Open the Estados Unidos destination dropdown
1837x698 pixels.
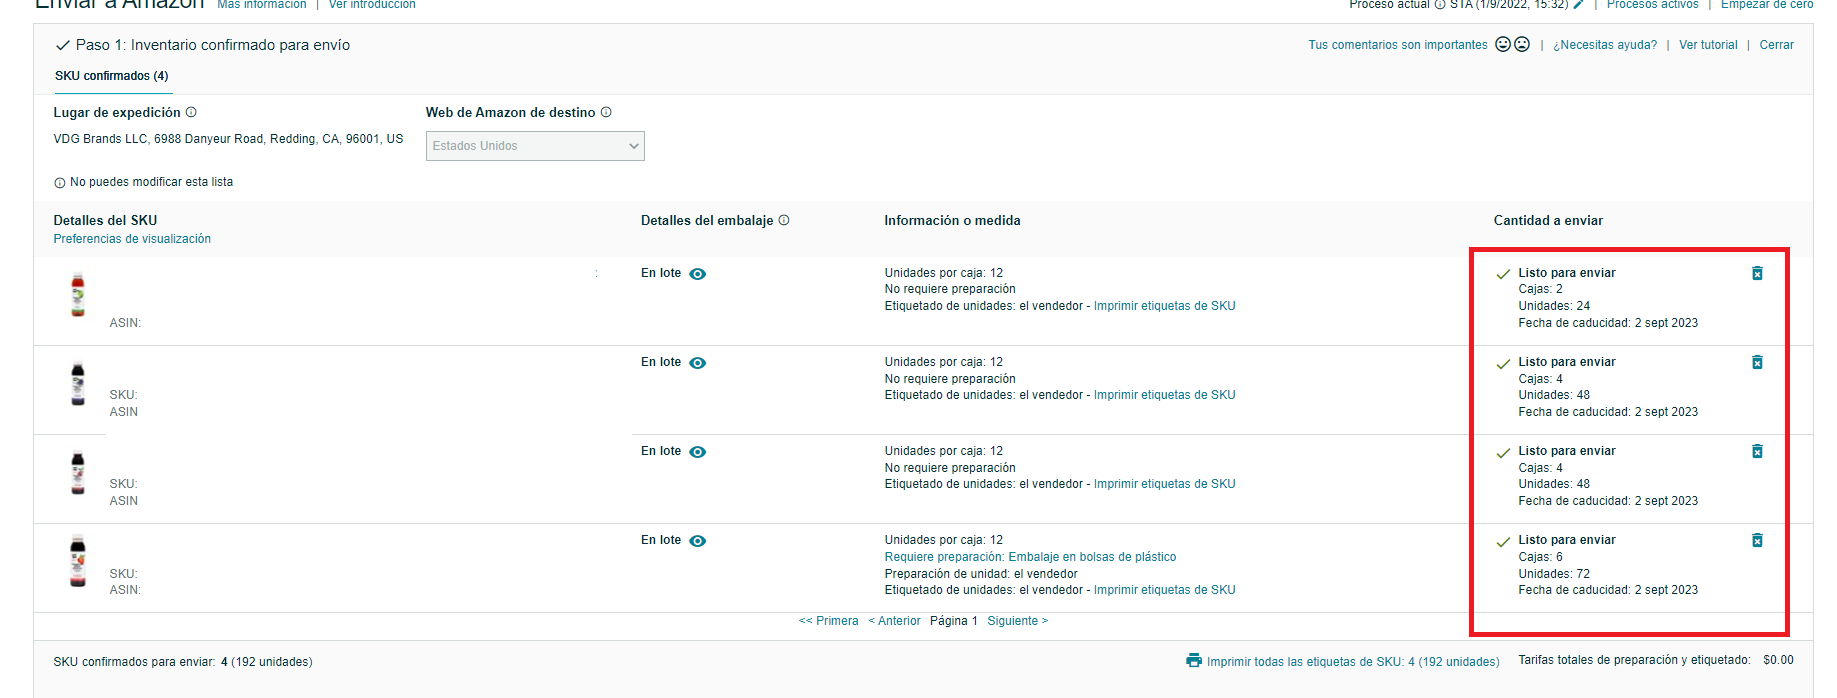point(535,146)
